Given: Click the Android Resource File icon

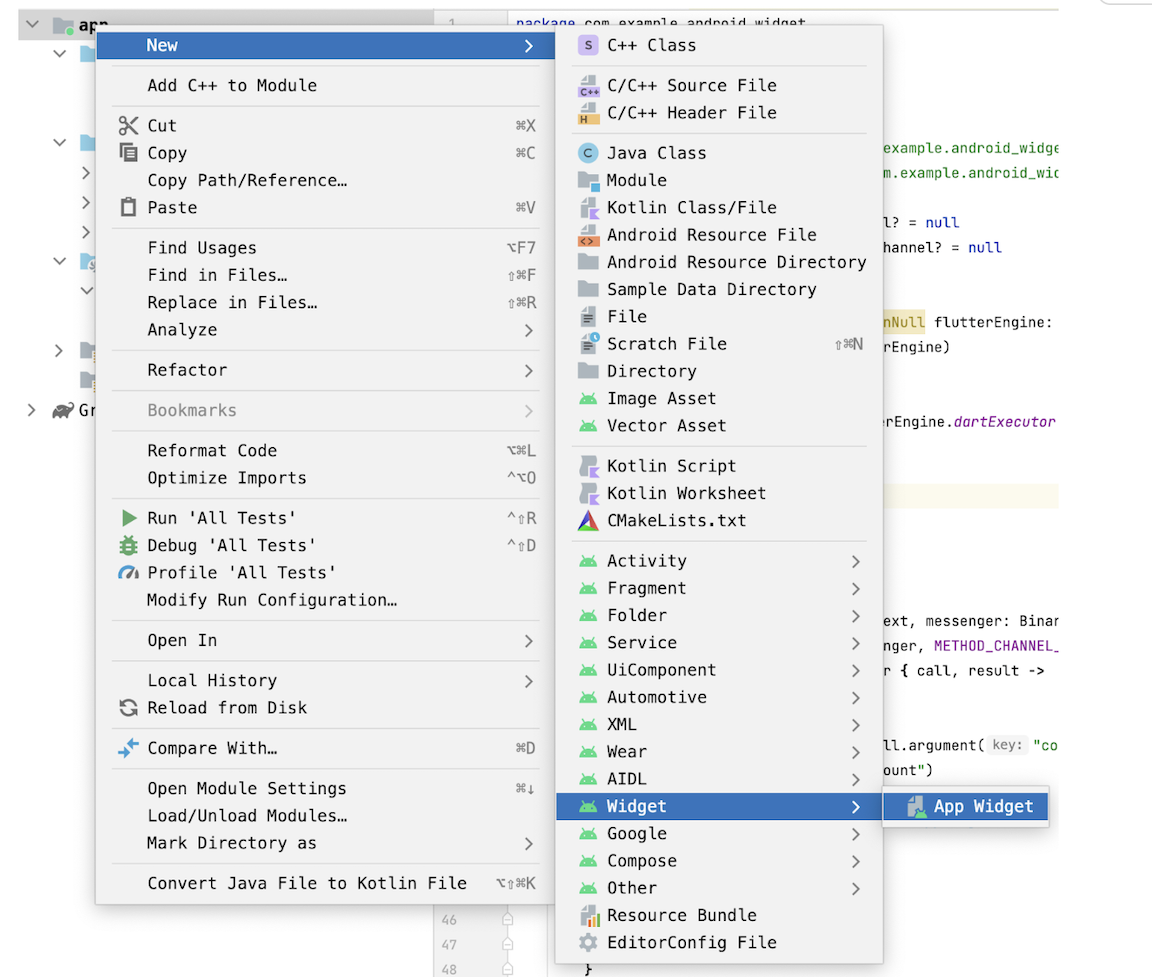Looking at the screenshot, I should [x=588, y=235].
